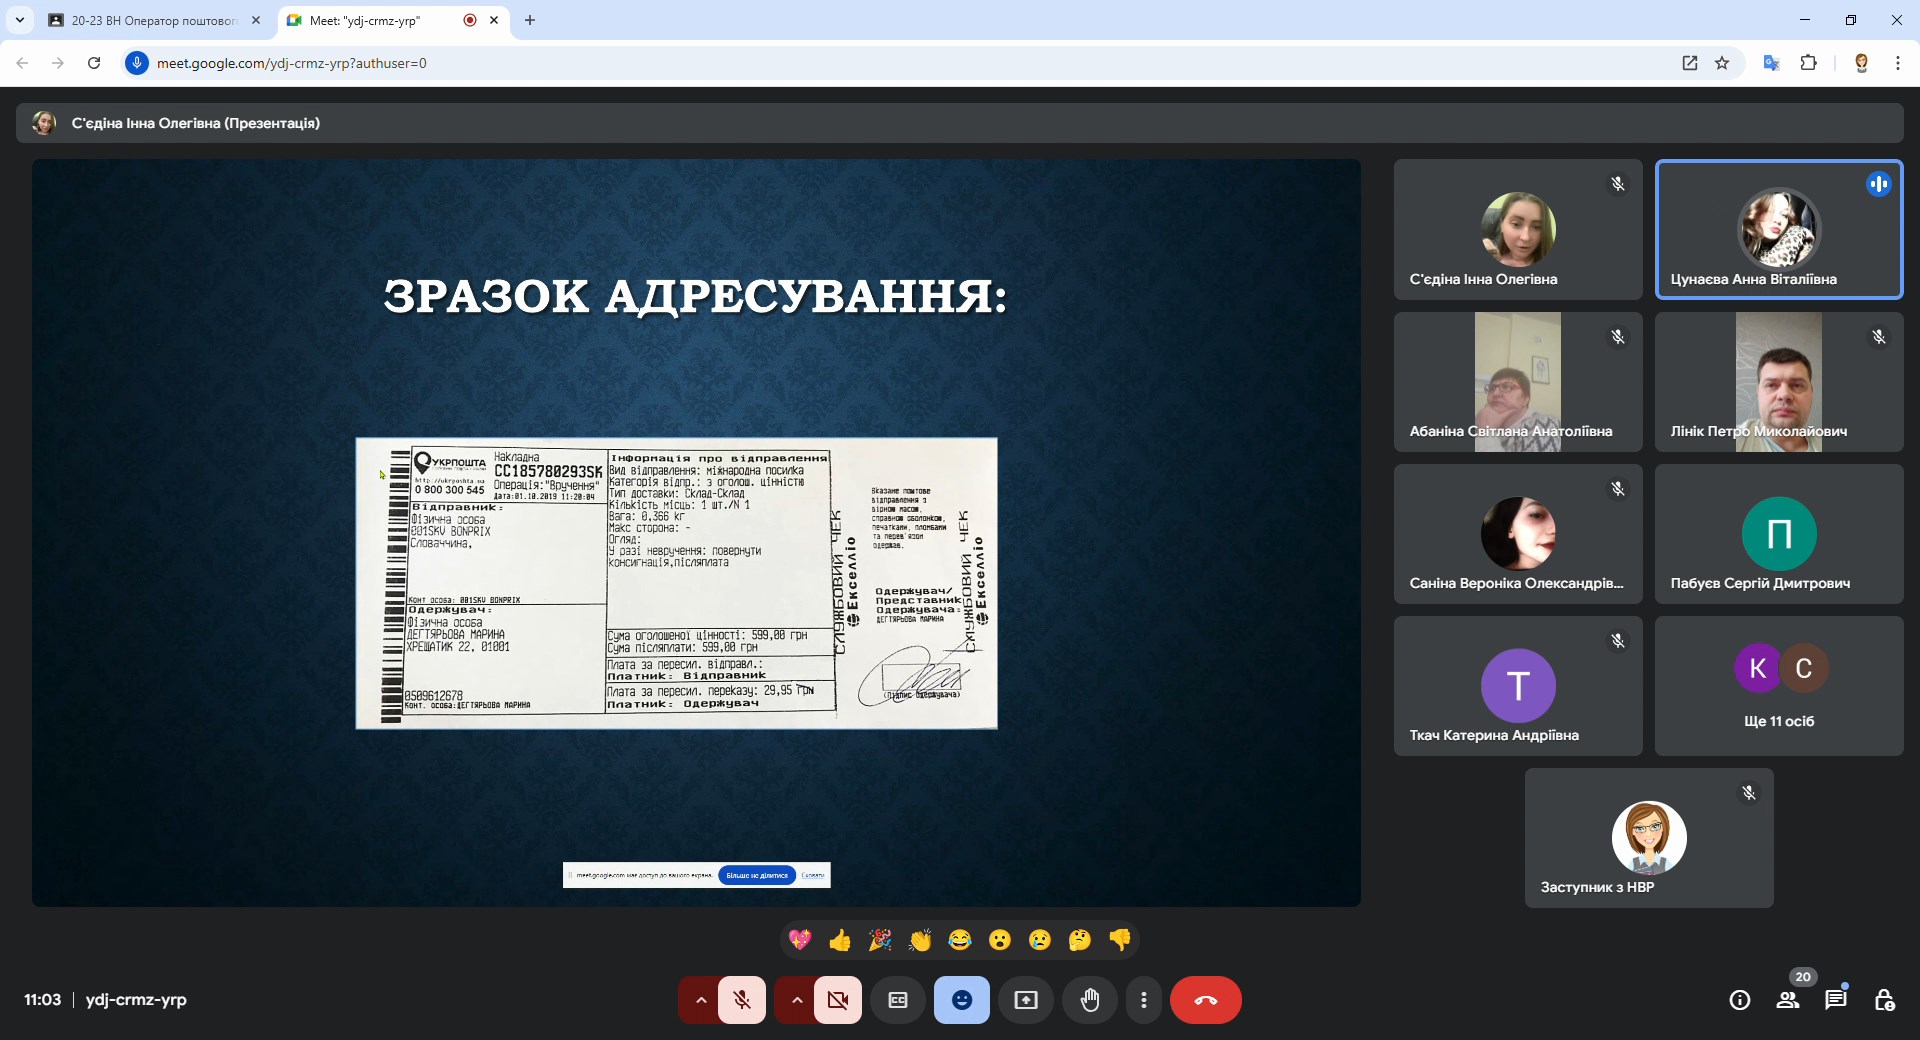Open the present screen button
The height and width of the screenshot is (1040, 1920).
(x=1026, y=1000)
